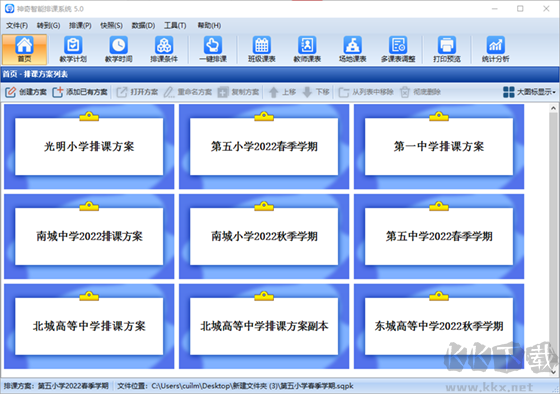Click 复制方案 copy button
Viewport: 560px width, 394px height.
pyautogui.click(x=239, y=92)
